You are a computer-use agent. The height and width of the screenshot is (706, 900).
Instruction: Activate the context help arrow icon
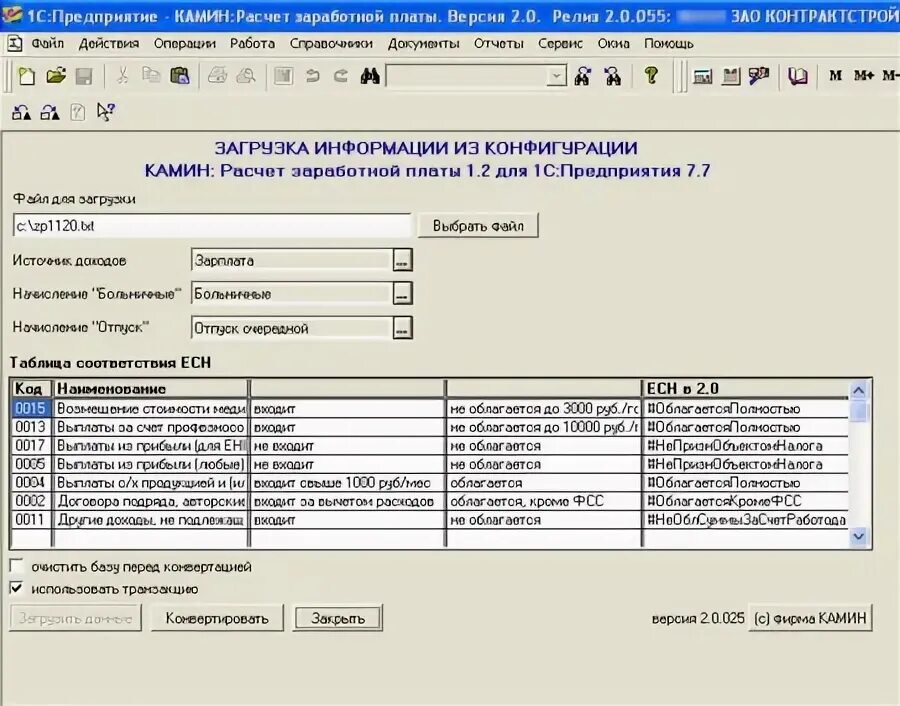tap(104, 112)
